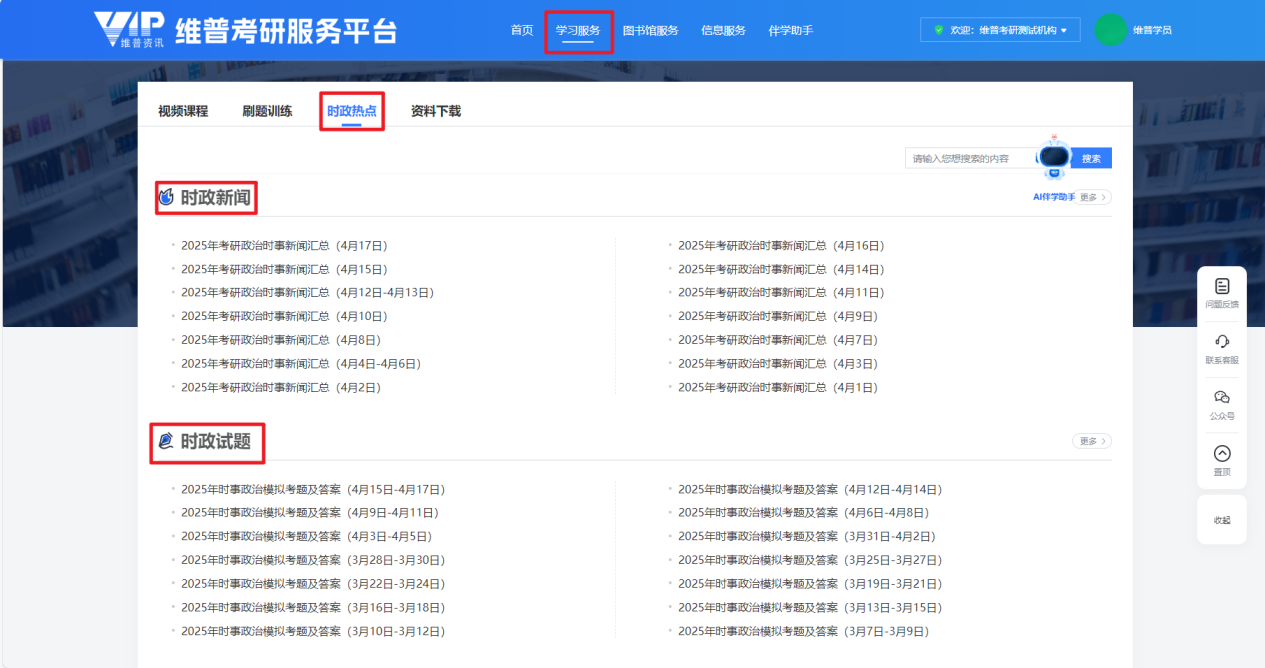Focus the 请输入您想搜索的内容 search field
Image resolution: width=1265 pixels, height=668 pixels.
point(970,158)
